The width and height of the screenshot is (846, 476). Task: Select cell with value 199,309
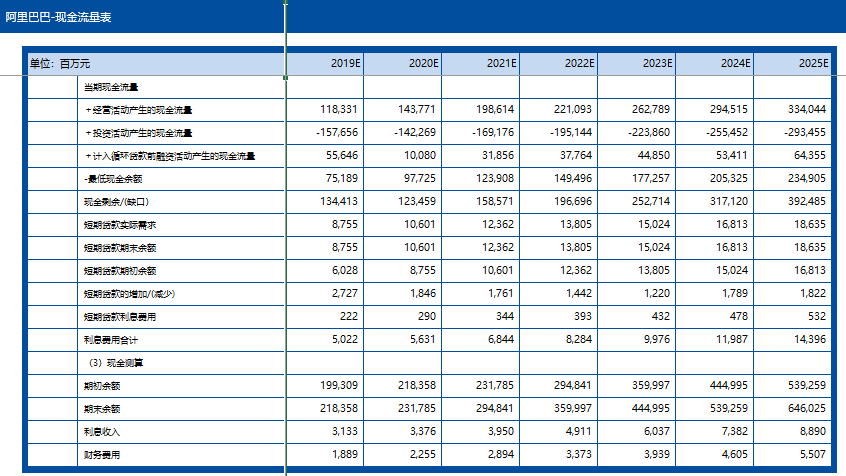click(324, 386)
